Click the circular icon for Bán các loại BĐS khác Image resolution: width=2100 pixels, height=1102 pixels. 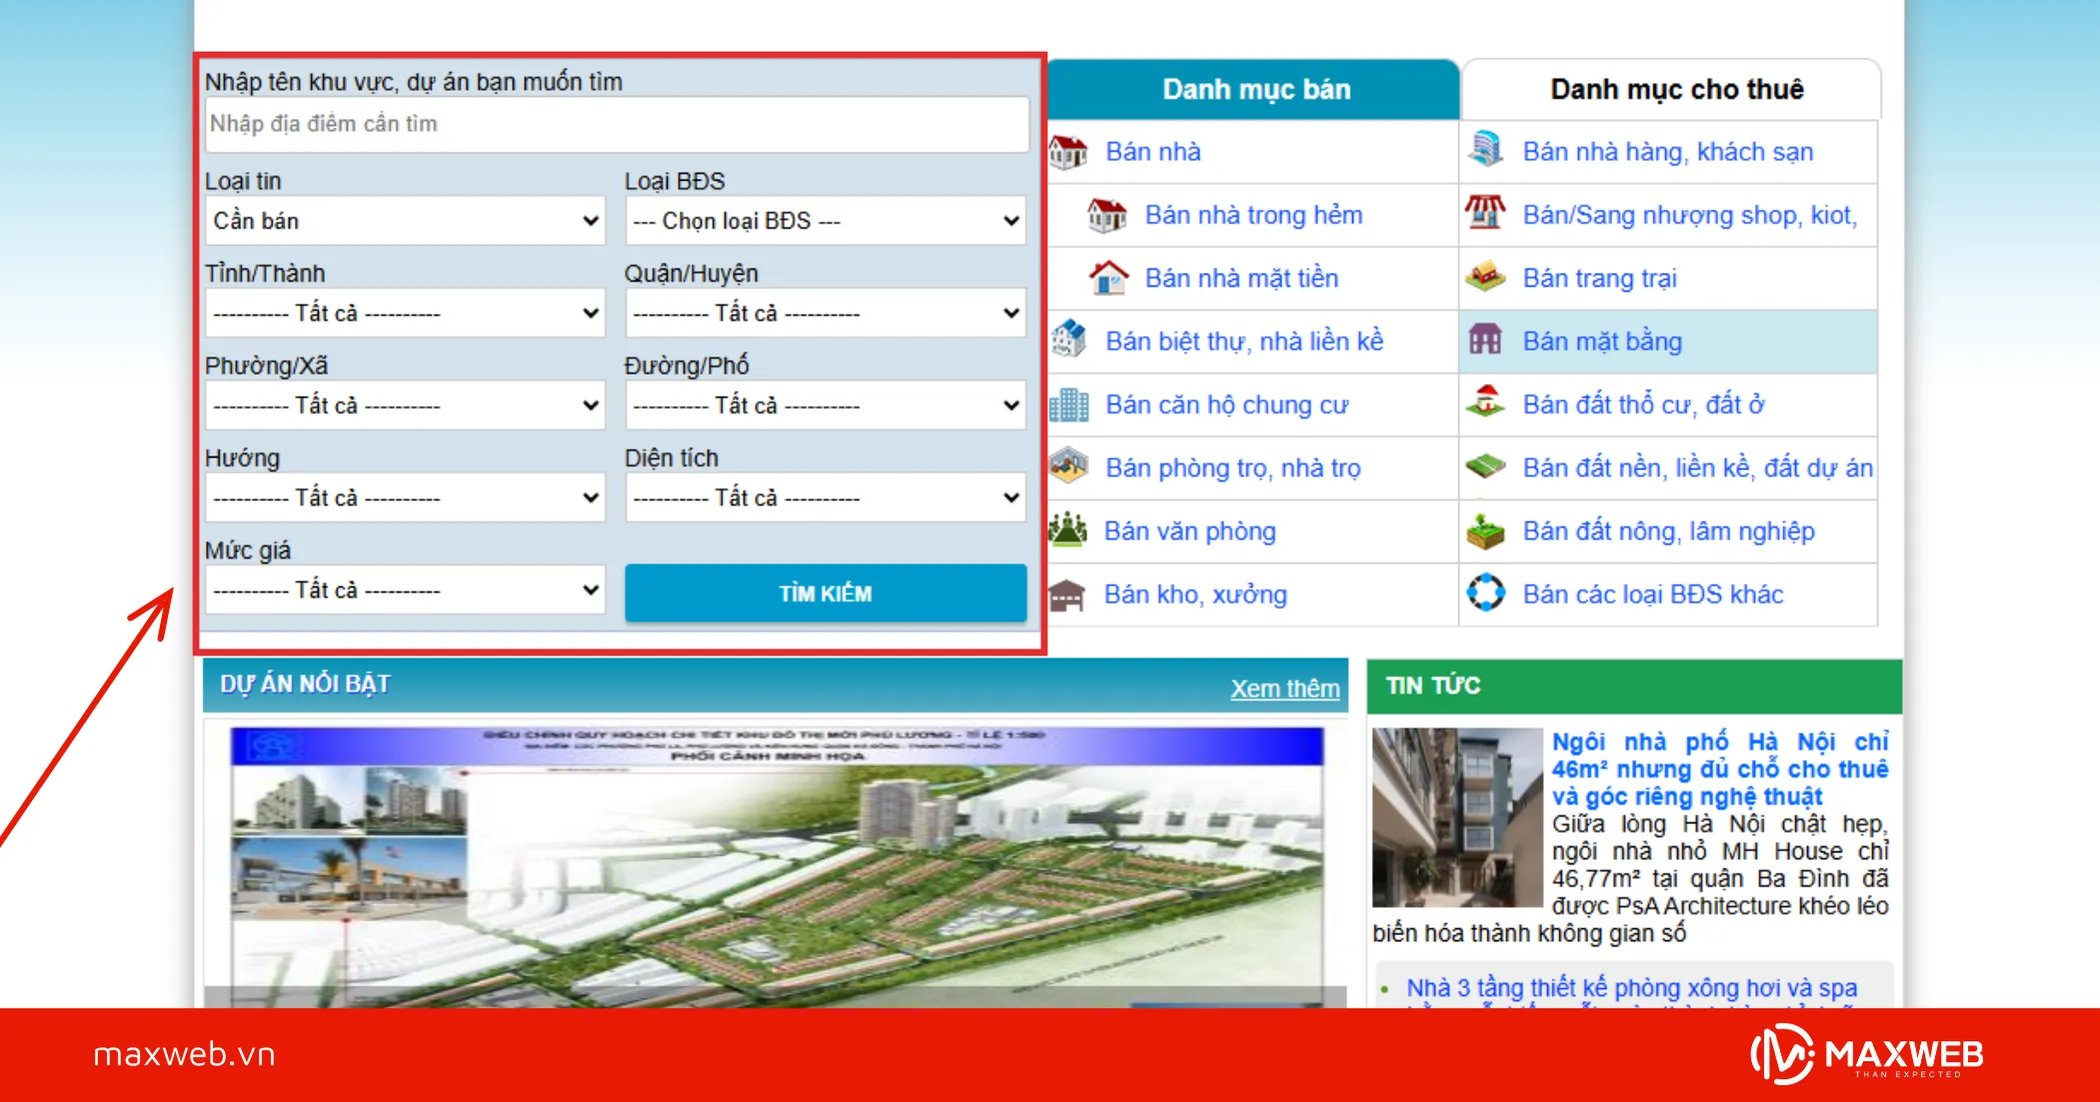point(1485,592)
